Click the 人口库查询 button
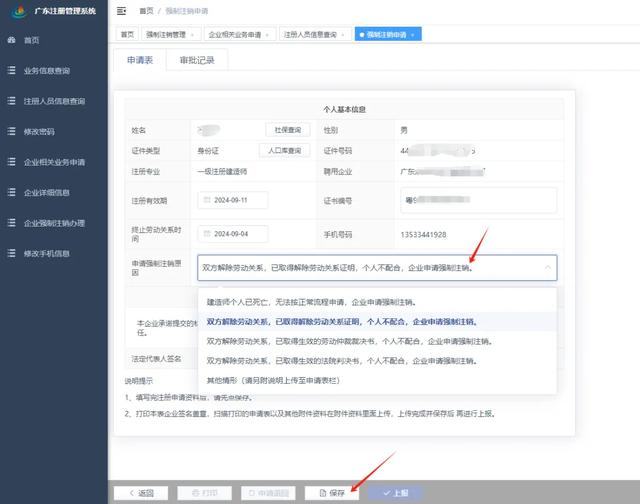Viewport: 640px width, 504px height. [284, 151]
